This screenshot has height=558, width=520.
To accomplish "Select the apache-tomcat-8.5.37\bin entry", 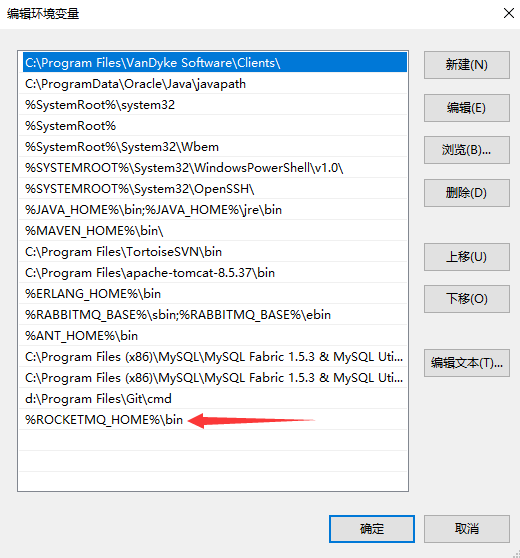I will [213, 273].
